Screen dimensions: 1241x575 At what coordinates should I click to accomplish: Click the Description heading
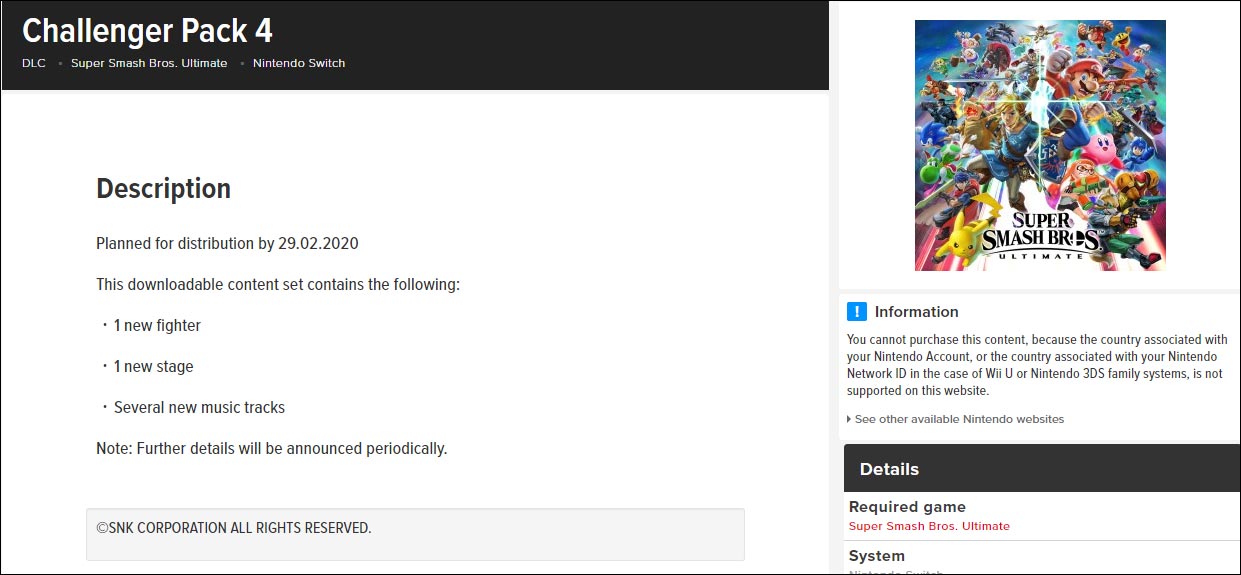(163, 188)
